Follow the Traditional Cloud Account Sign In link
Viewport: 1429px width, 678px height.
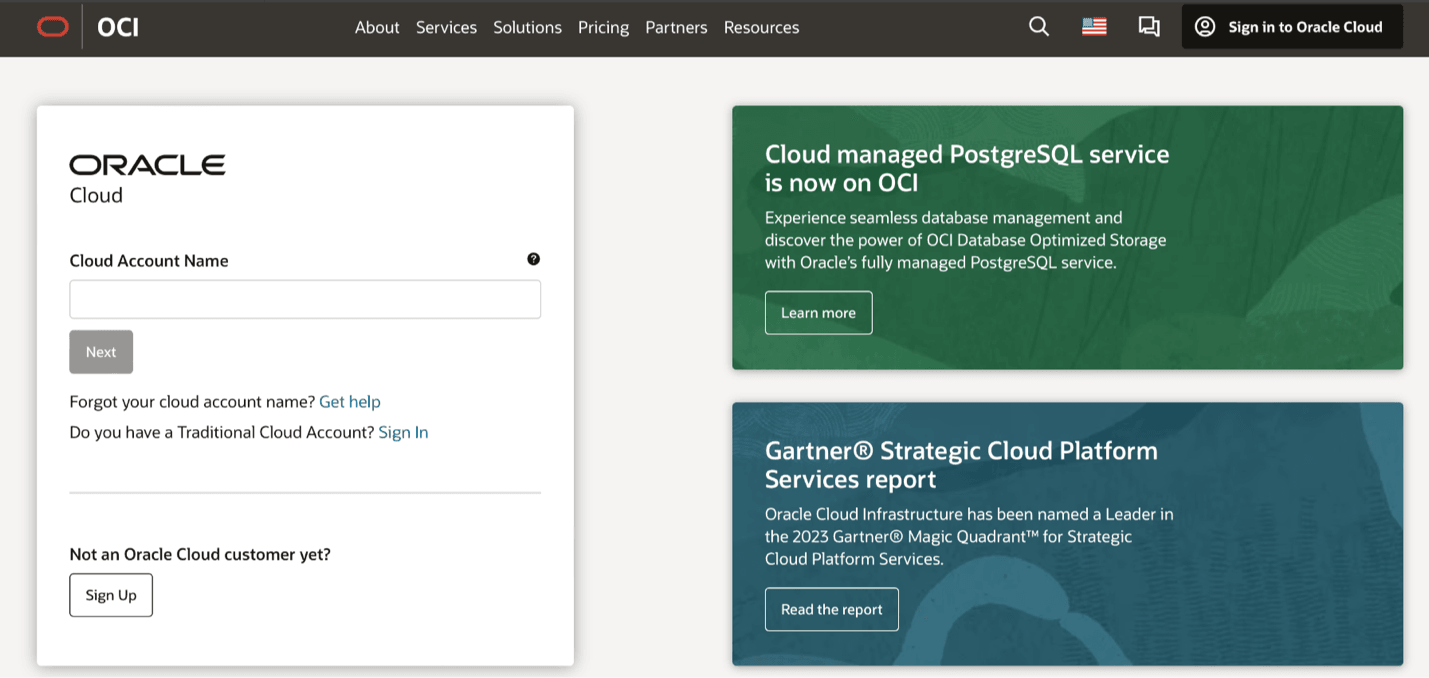pos(403,432)
